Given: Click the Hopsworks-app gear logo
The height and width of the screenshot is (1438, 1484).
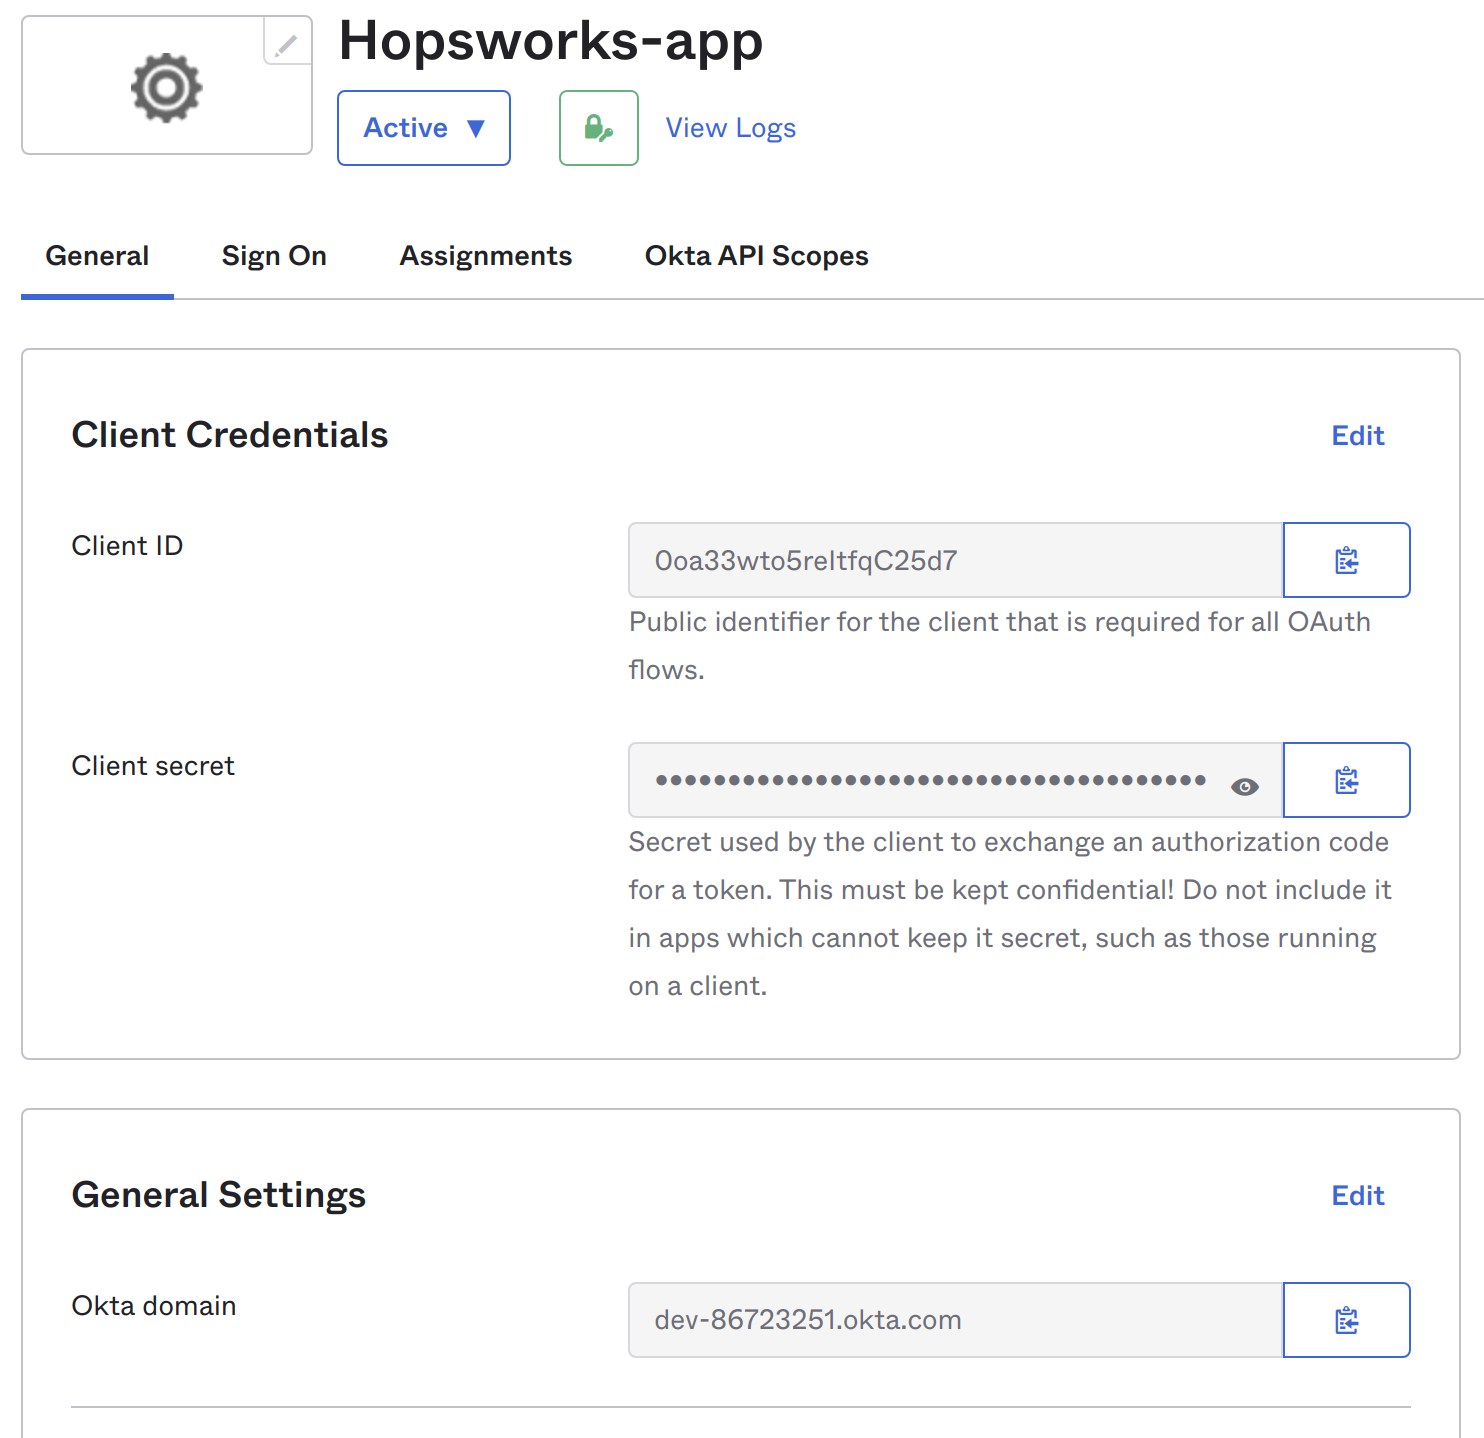Looking at the screenshot, I should coord(166,86).
